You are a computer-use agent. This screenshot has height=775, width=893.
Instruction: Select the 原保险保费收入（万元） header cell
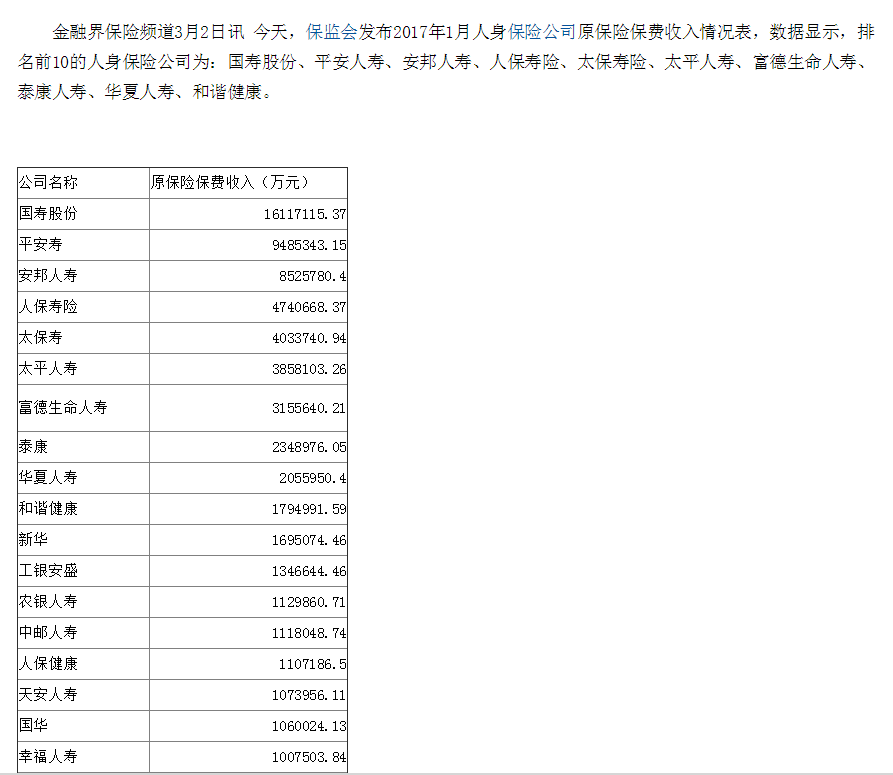[248, 183]
